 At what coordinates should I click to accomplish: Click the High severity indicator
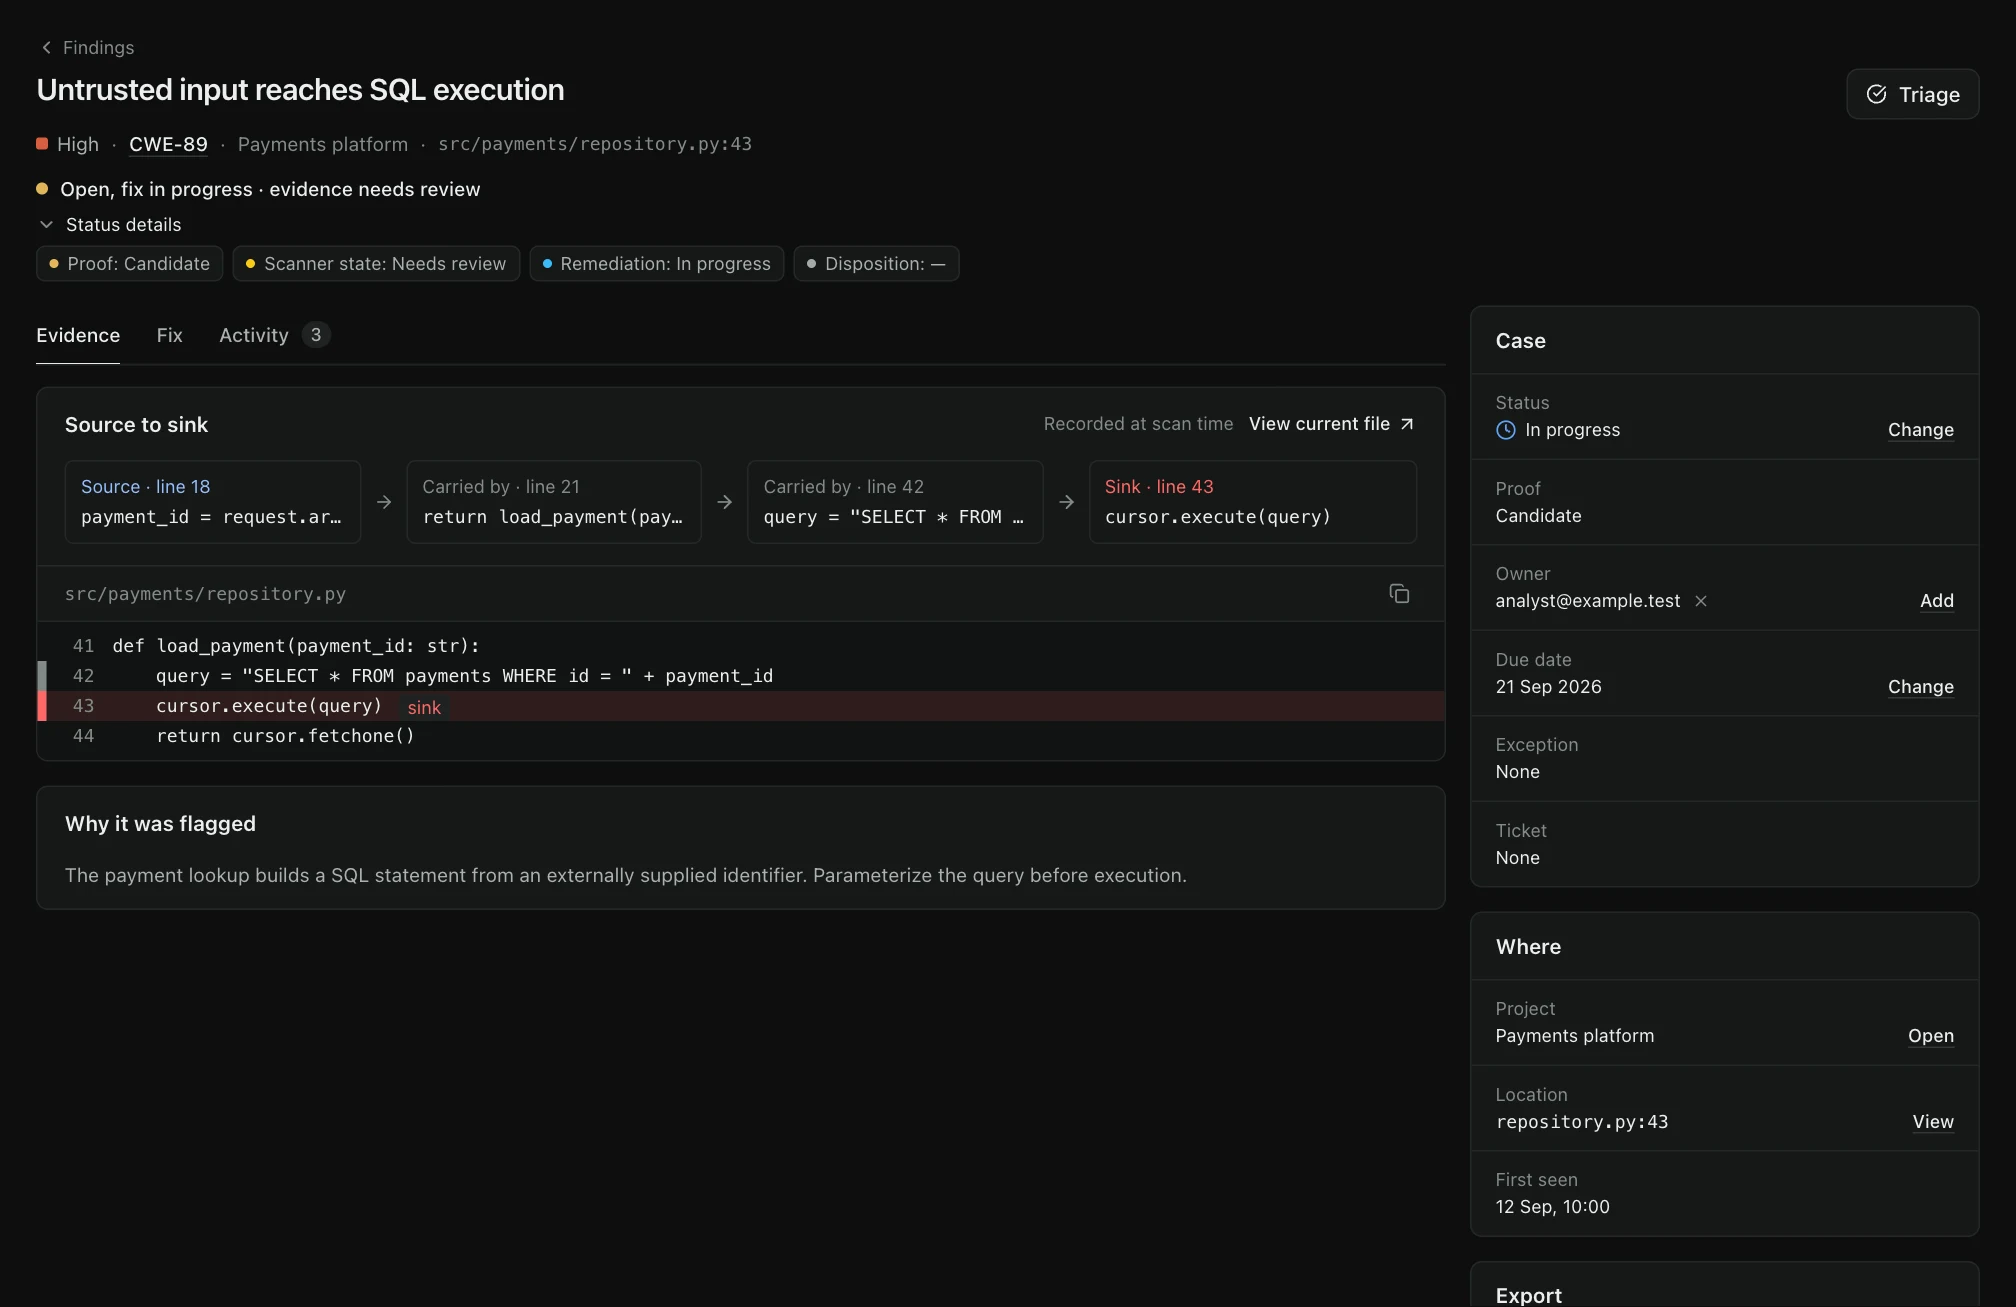pyautogui.click(x=68, y=144)
